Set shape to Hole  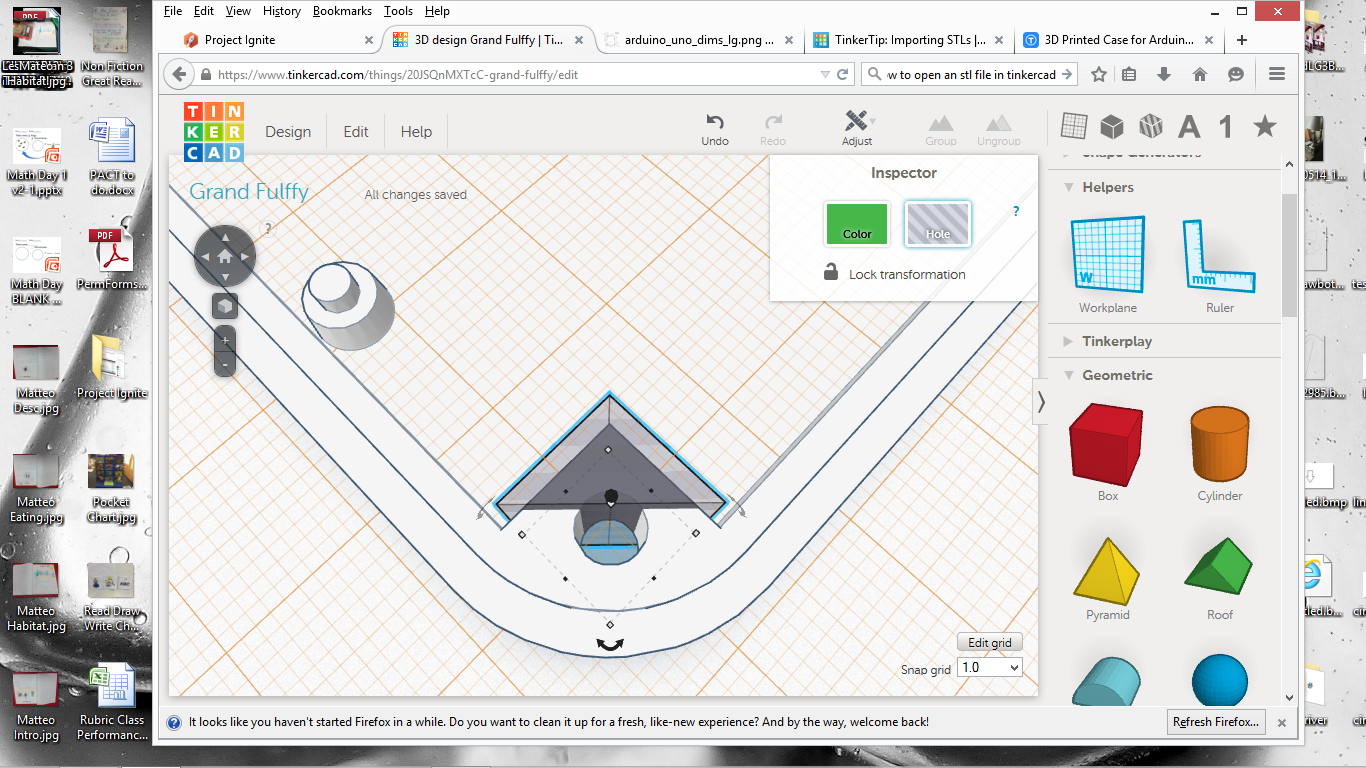tap(937, 224)
